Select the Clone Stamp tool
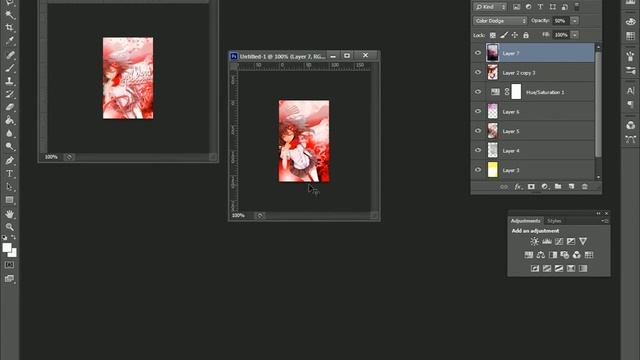Screen dimensions: 640x360 point(9,81)
